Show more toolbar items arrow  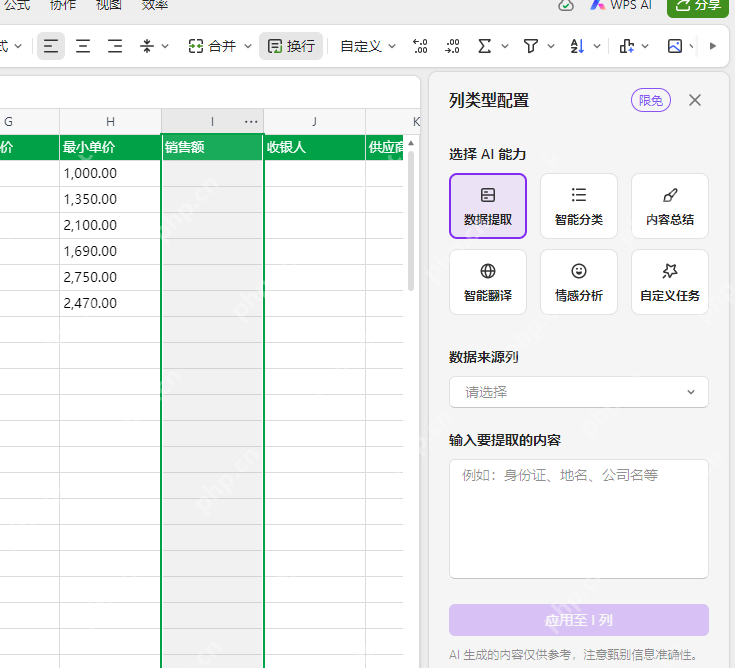click(713, 46)
